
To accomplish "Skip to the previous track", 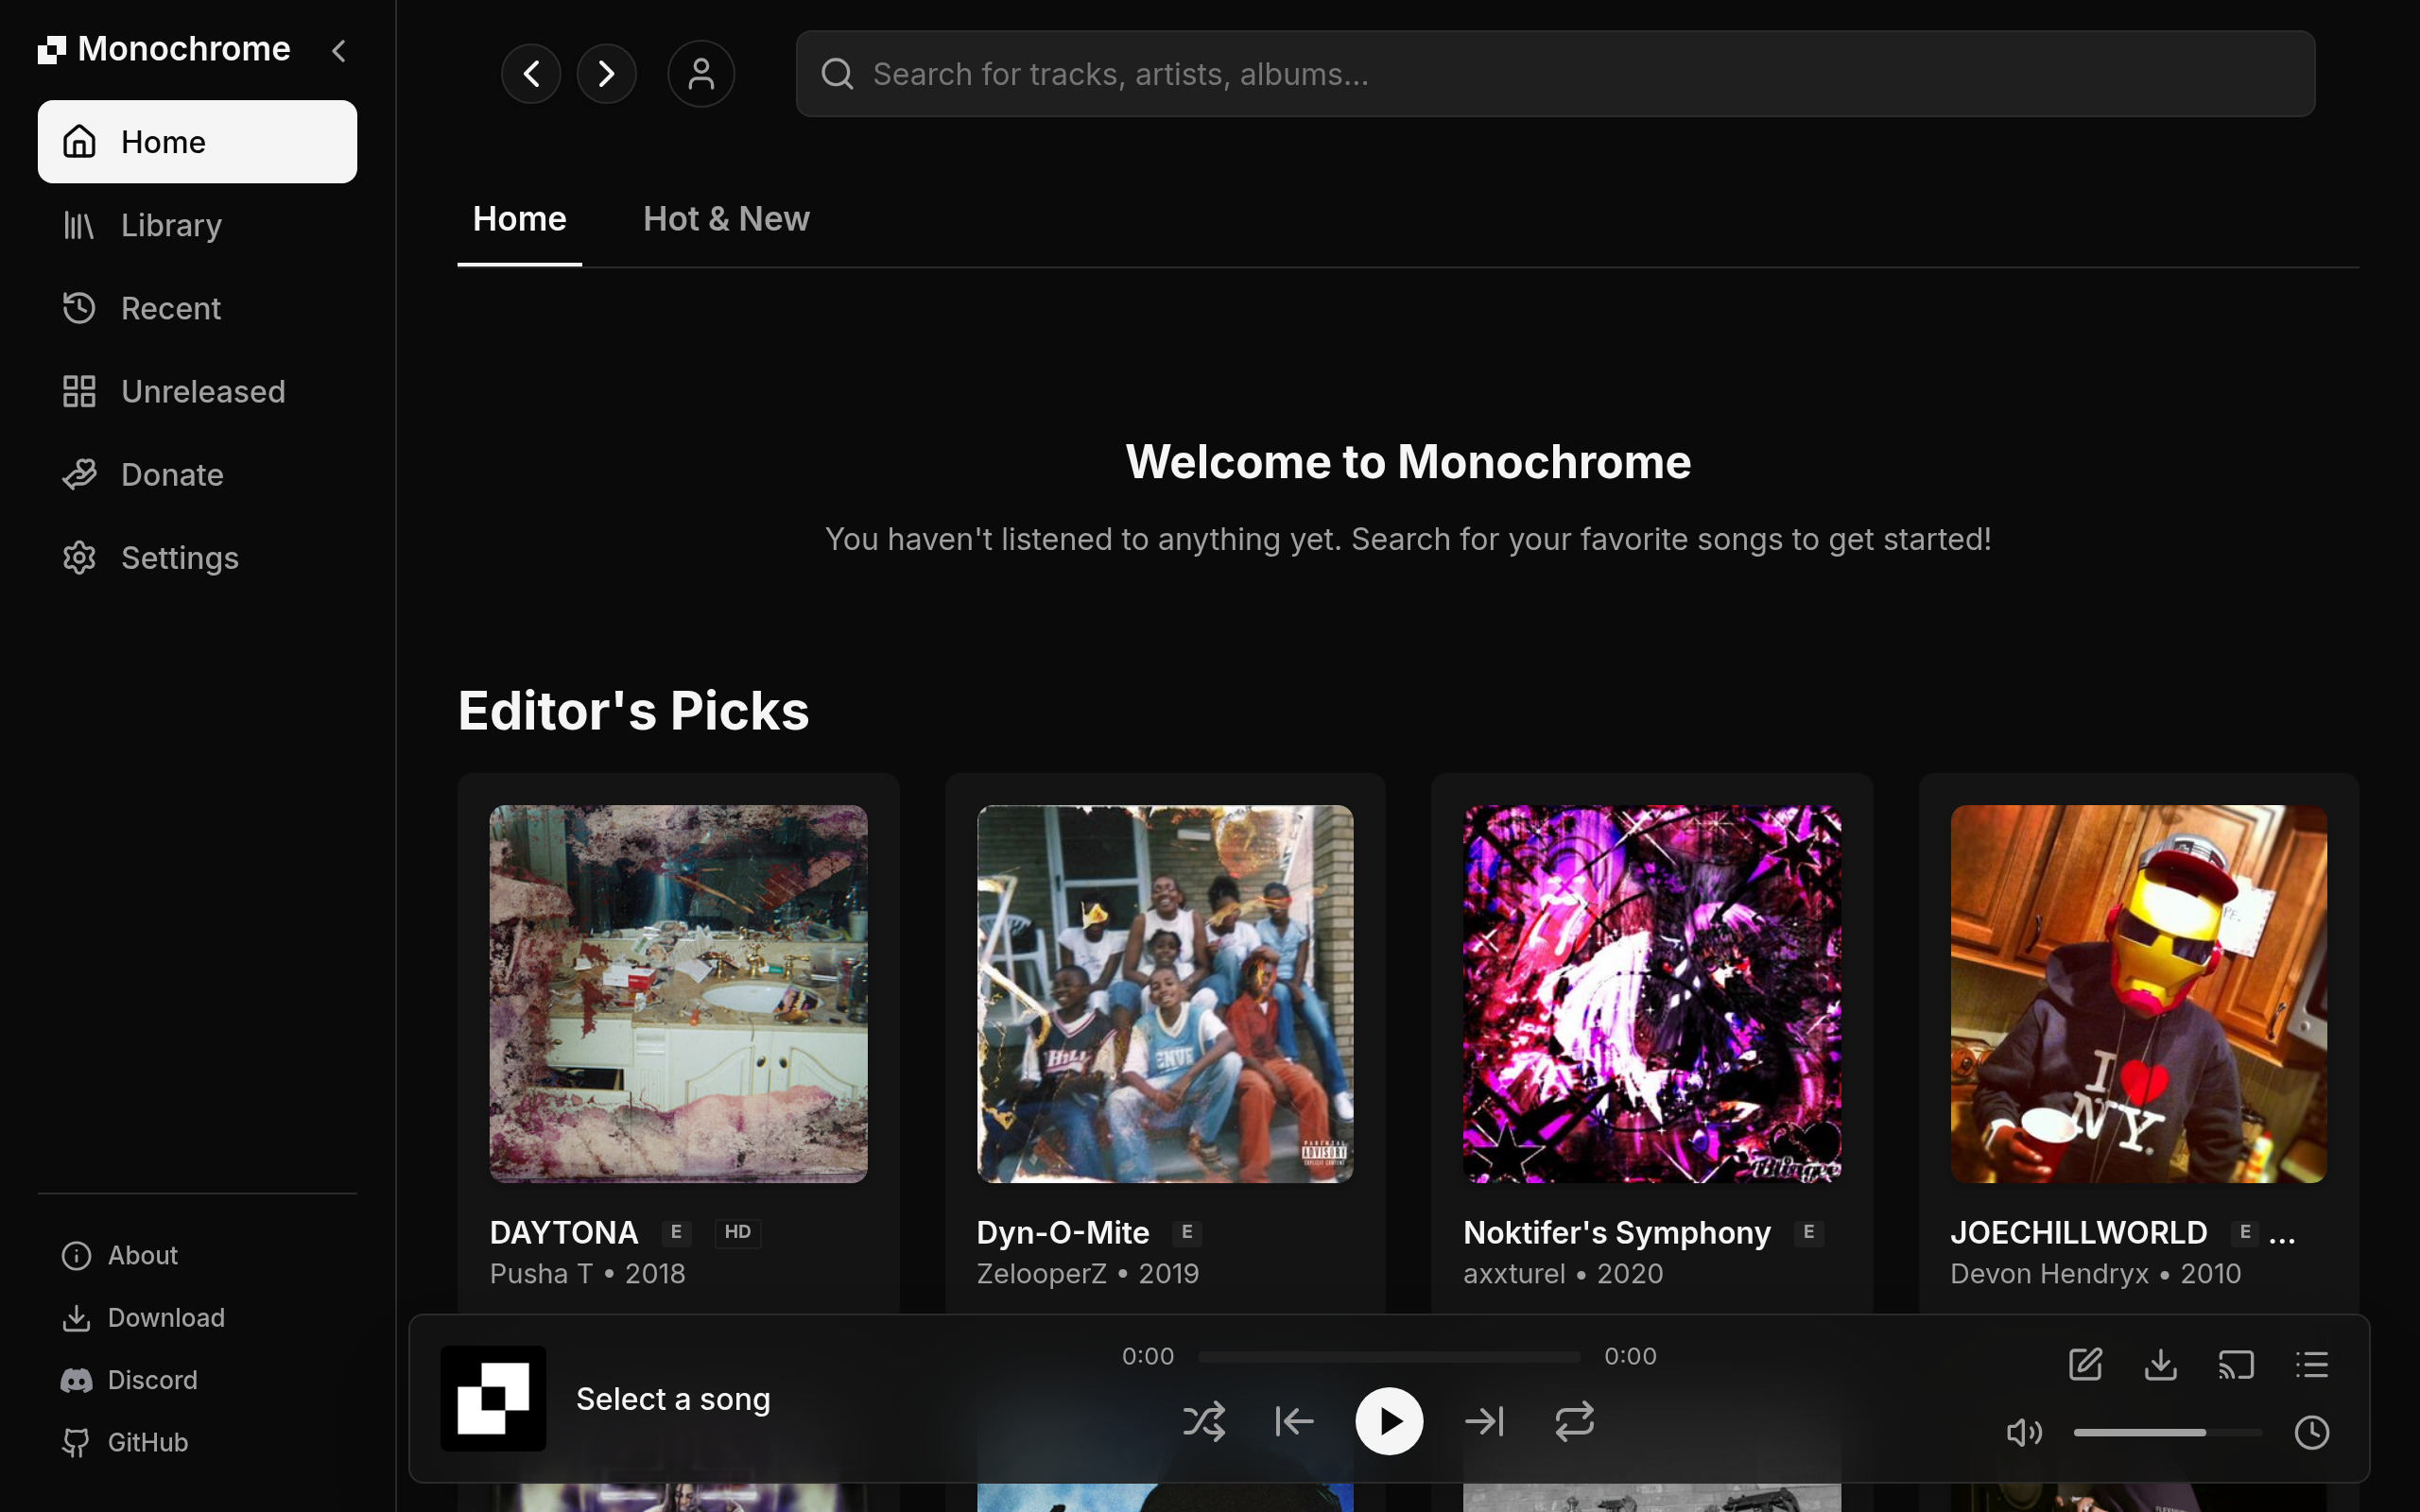I will [1294, 1421].
